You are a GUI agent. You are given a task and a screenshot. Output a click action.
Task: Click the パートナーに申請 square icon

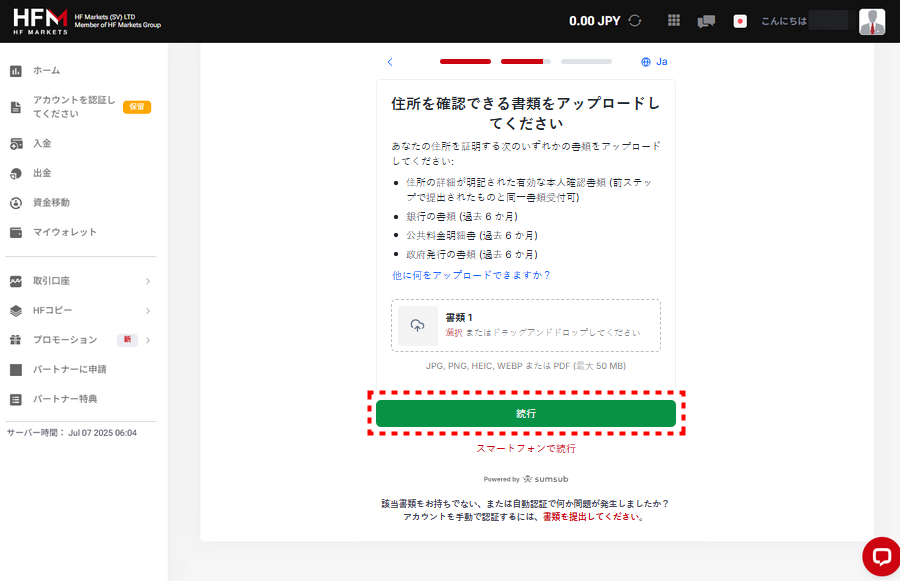(x=16, y=370)
